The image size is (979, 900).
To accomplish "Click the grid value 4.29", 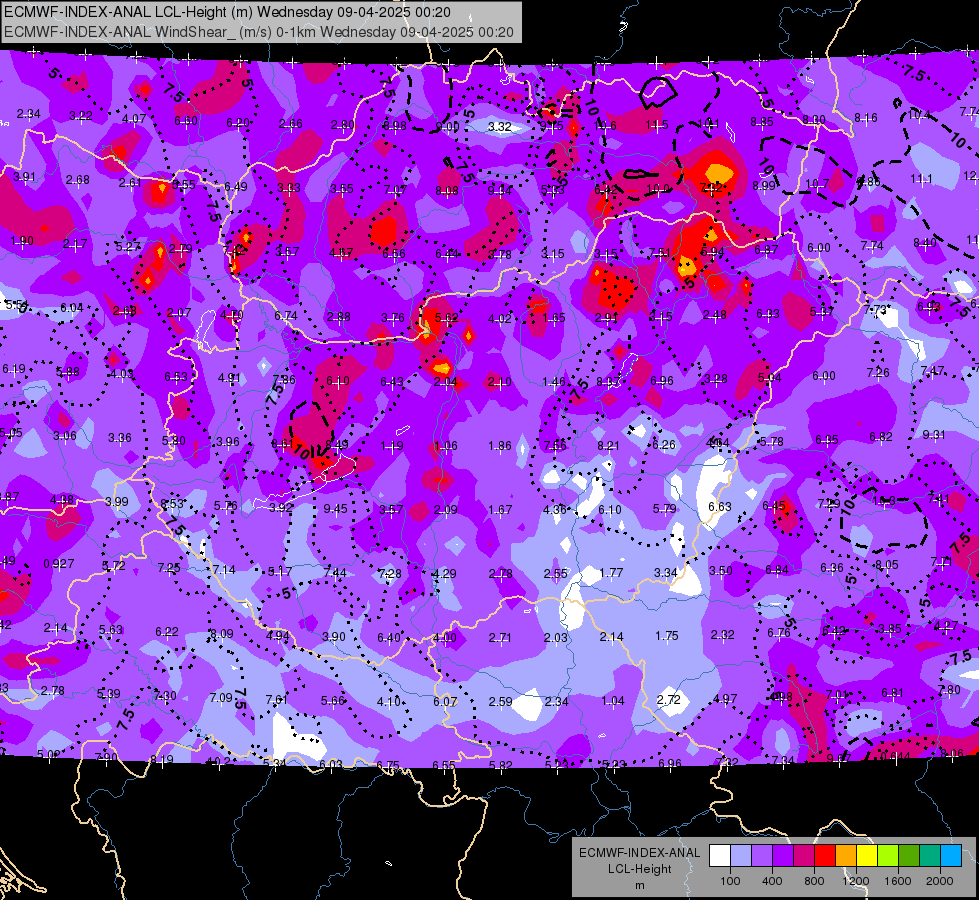I will click(x=445, y=573).
